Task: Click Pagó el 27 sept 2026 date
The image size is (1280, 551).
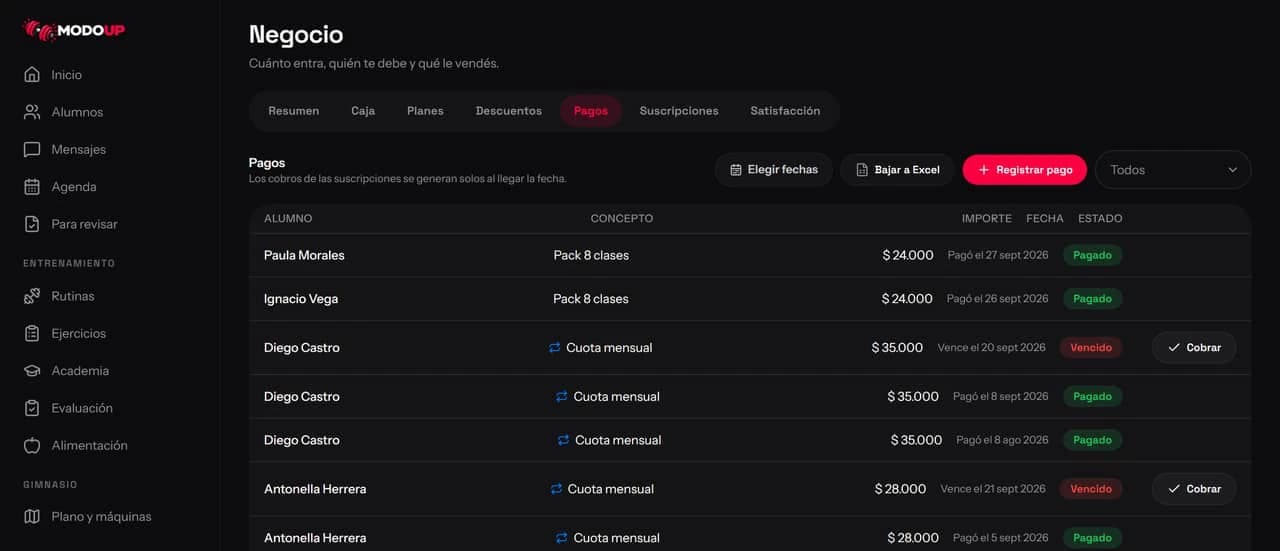Action: [x=998, y=256]
